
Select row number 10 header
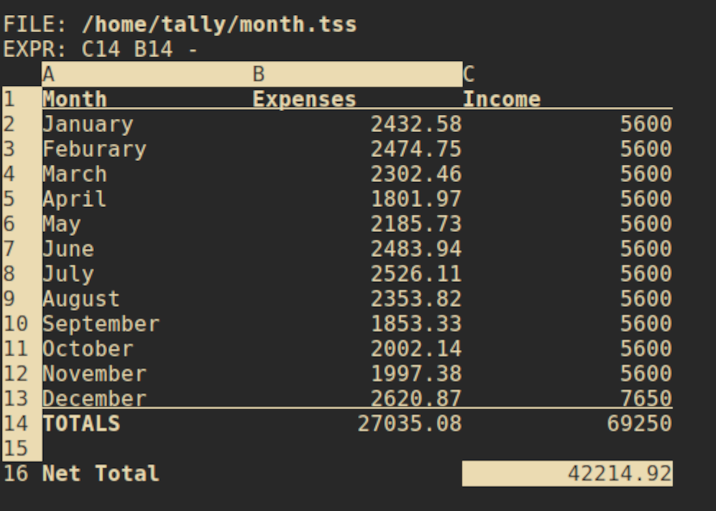coord(22,324)
